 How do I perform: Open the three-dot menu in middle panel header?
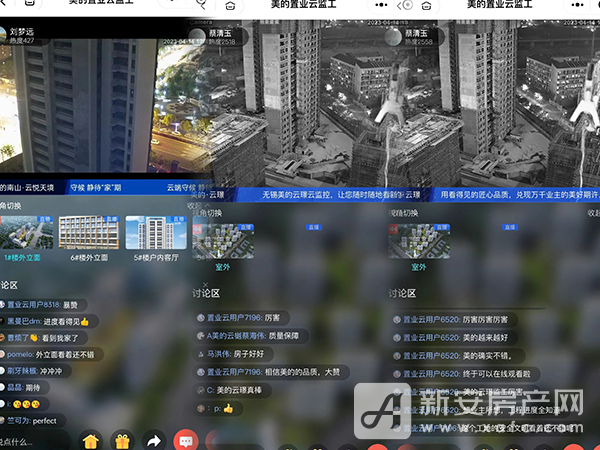381,5
